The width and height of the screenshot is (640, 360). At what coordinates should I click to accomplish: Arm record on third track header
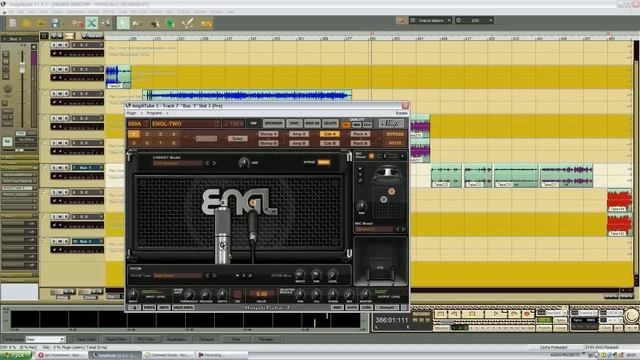[x=66, y=94]
